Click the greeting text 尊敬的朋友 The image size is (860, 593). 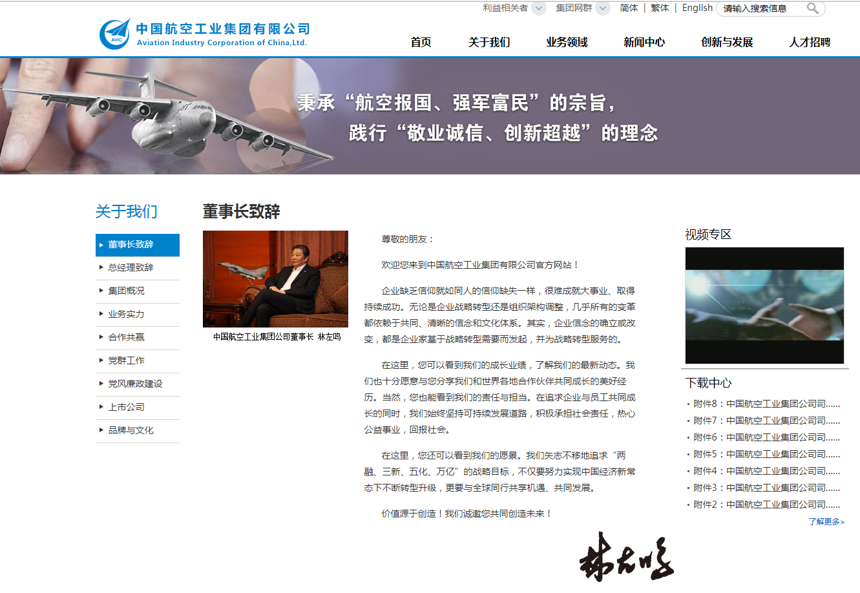[x=408, y=239]
